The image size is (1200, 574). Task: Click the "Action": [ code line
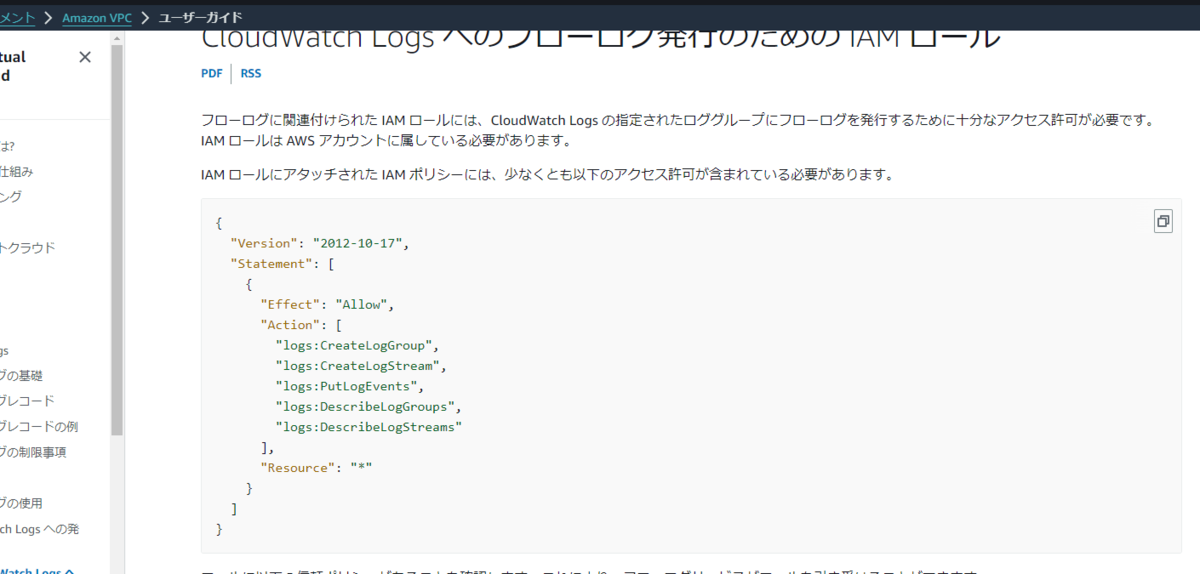pyautogui.click(x=301, y=325)
